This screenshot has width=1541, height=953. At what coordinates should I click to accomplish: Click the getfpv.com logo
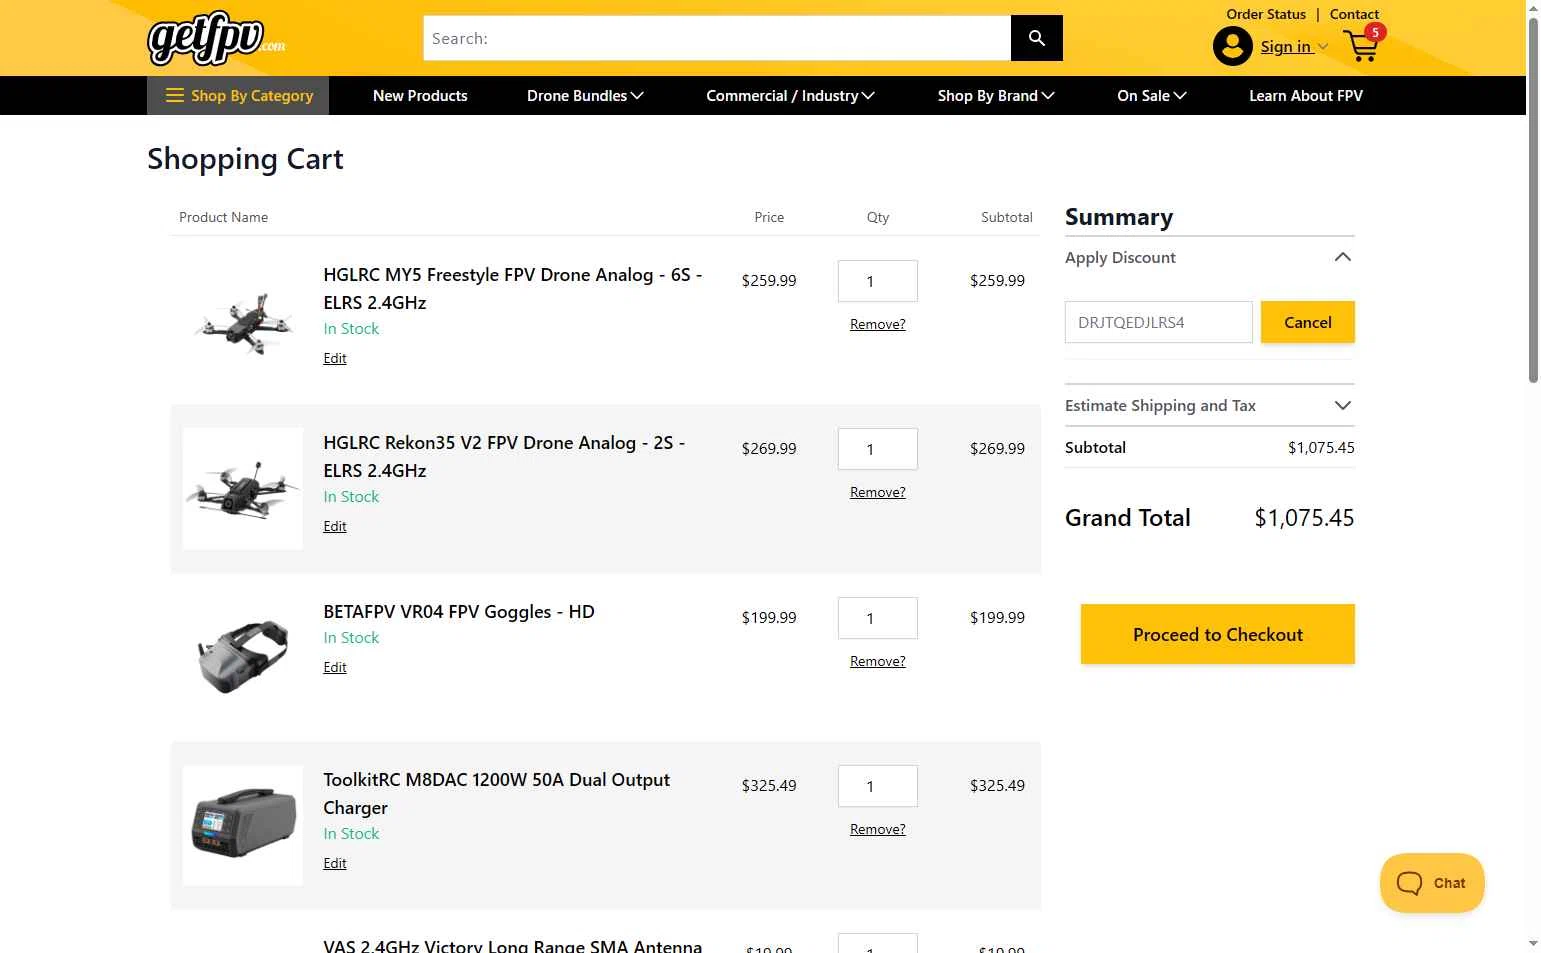pyautogui.click(x=216, y=38)
